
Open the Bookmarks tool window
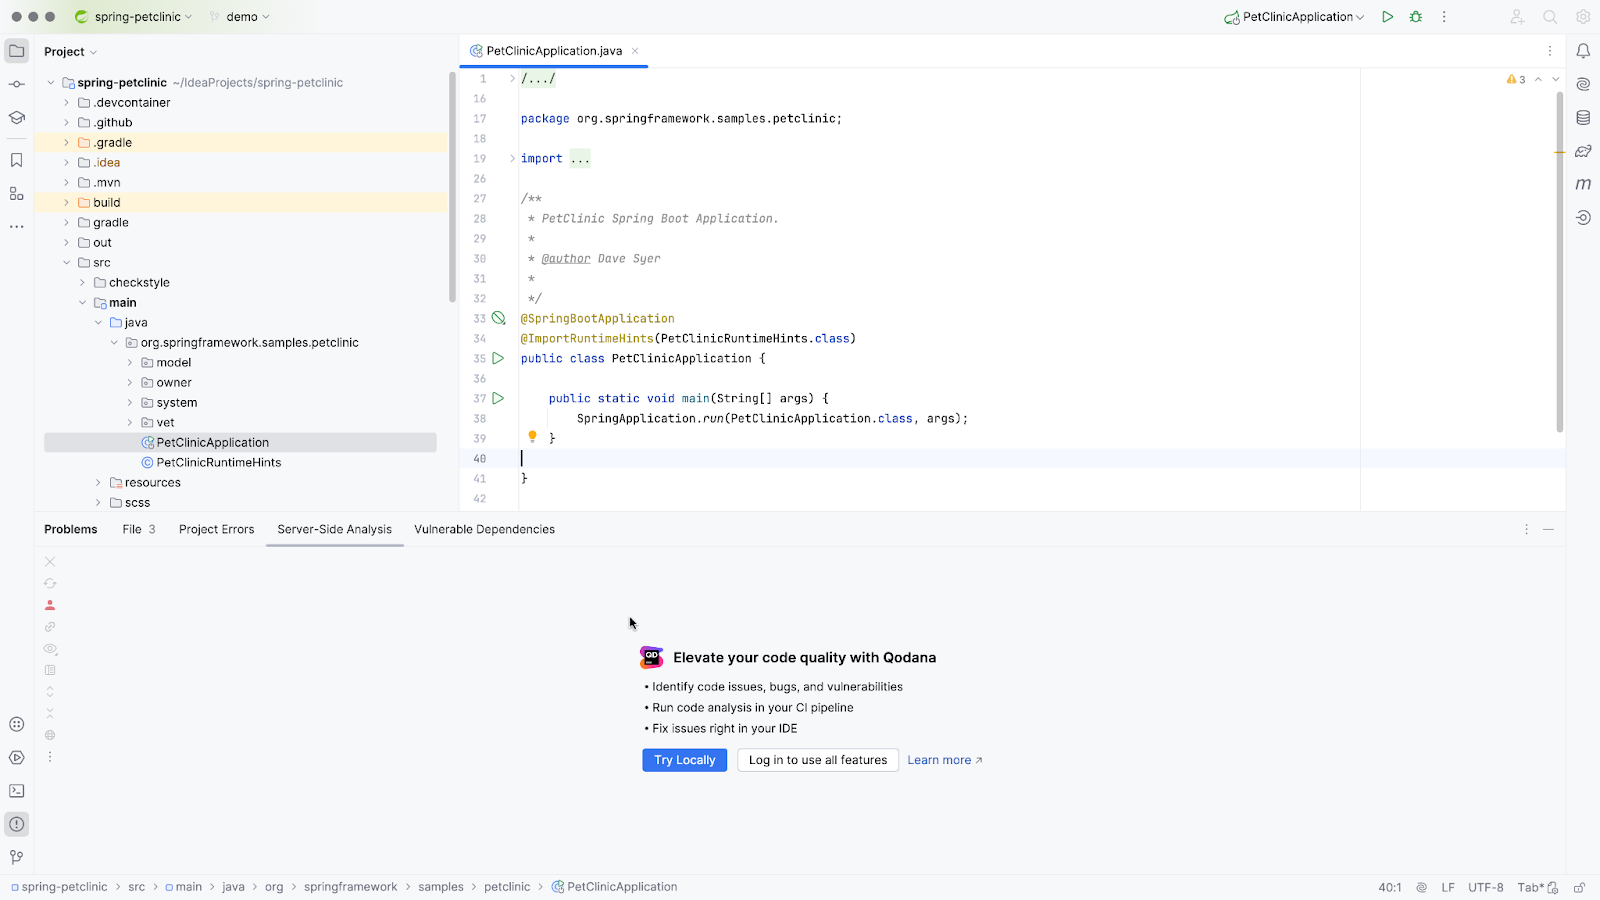click(17, 160)
